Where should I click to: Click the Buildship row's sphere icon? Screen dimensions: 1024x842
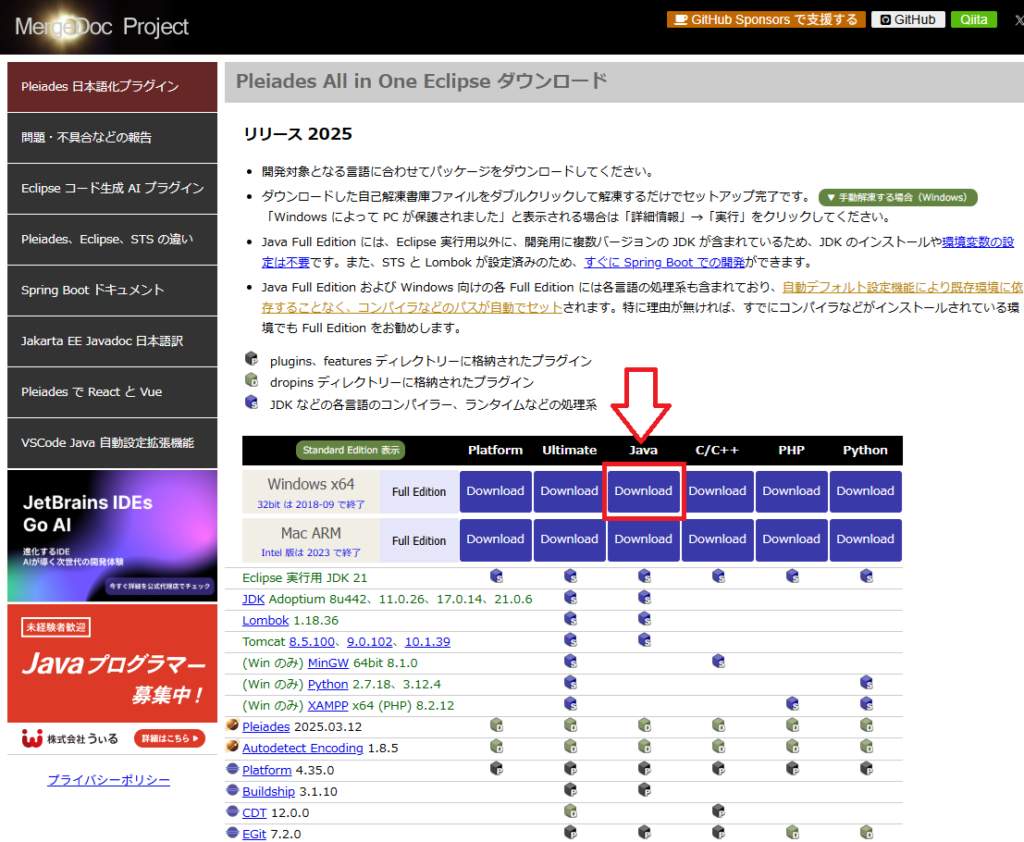click(232, 790)
